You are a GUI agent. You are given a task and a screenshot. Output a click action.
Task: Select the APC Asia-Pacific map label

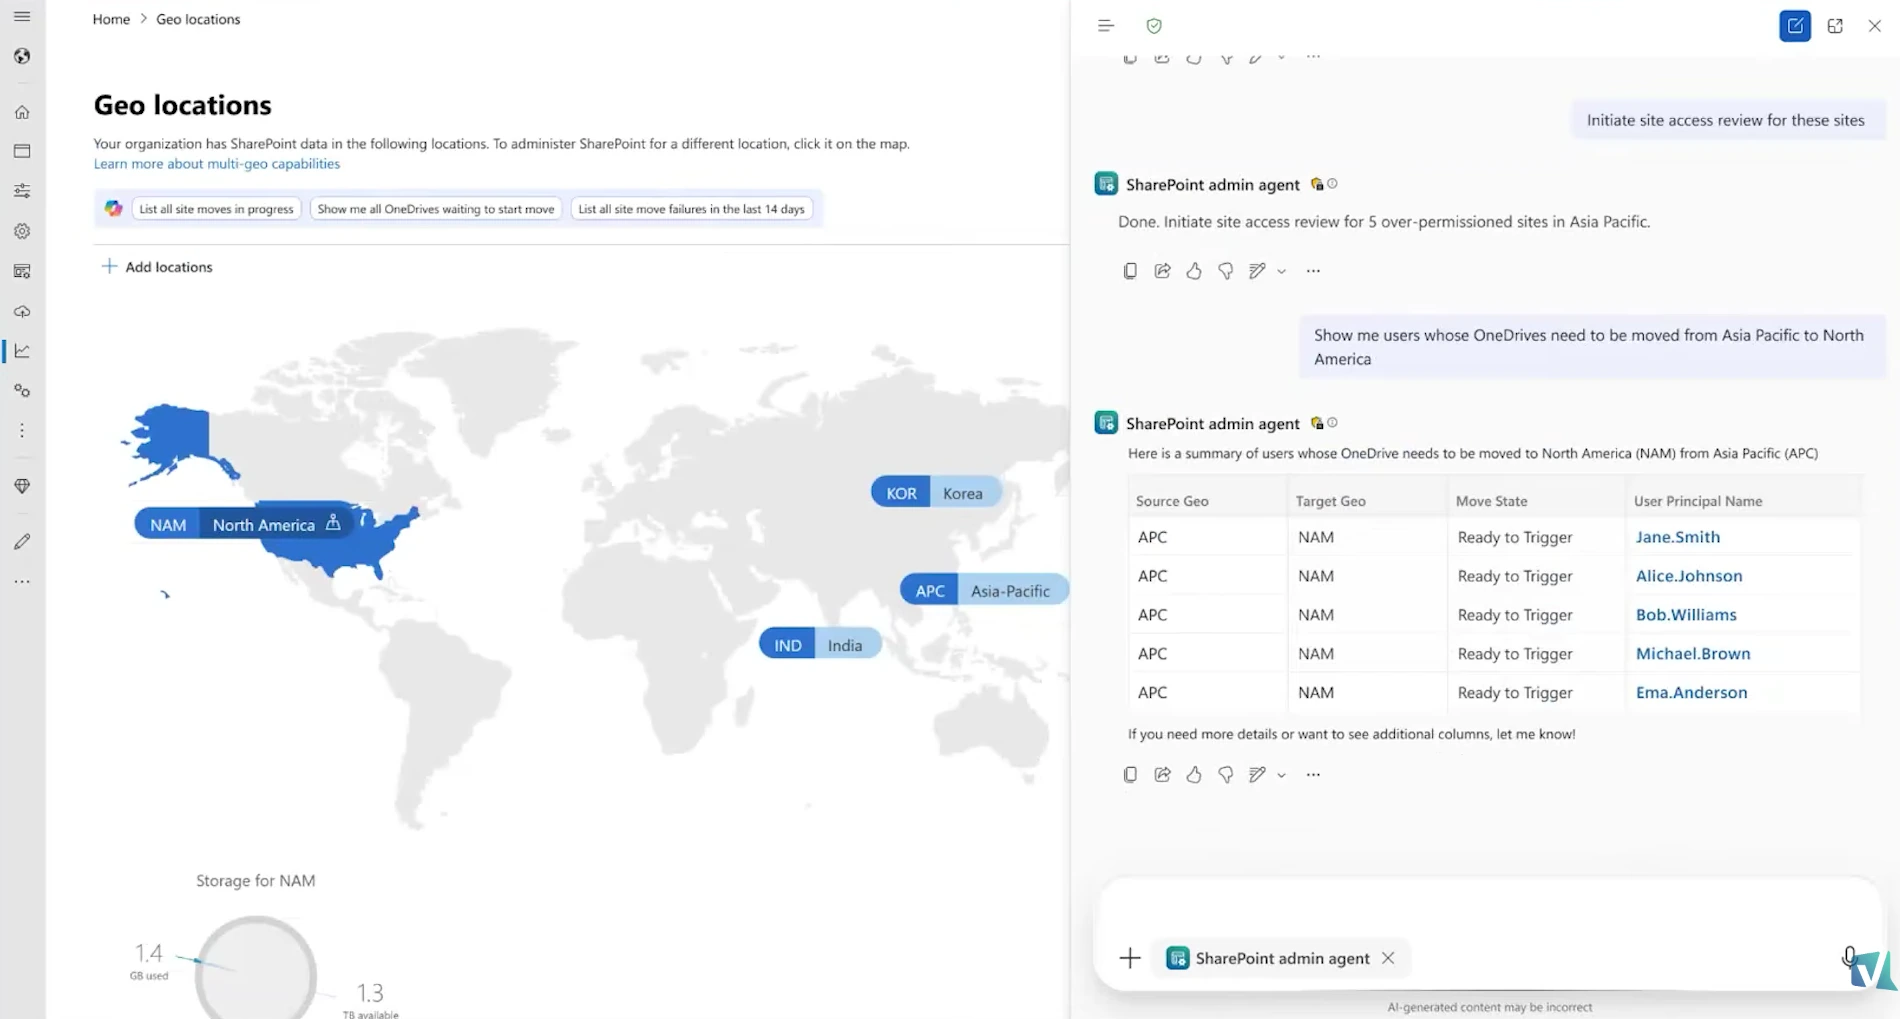(983, 590)
